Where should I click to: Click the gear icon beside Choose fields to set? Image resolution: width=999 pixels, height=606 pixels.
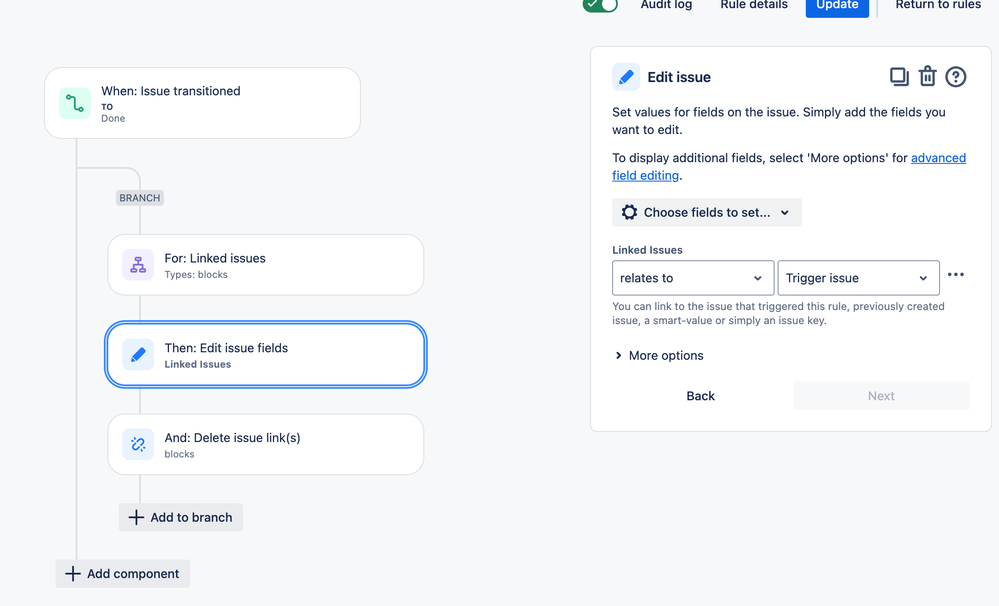click(x=629, y=211)
